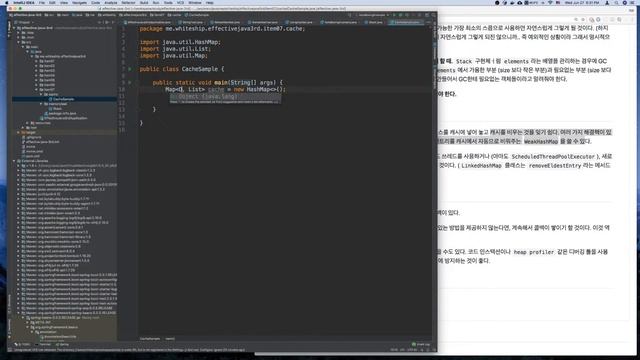The height and width of the screenshot is (360, 640).
Task: Click the back arrow in right document window
Action: pos(576,20)
